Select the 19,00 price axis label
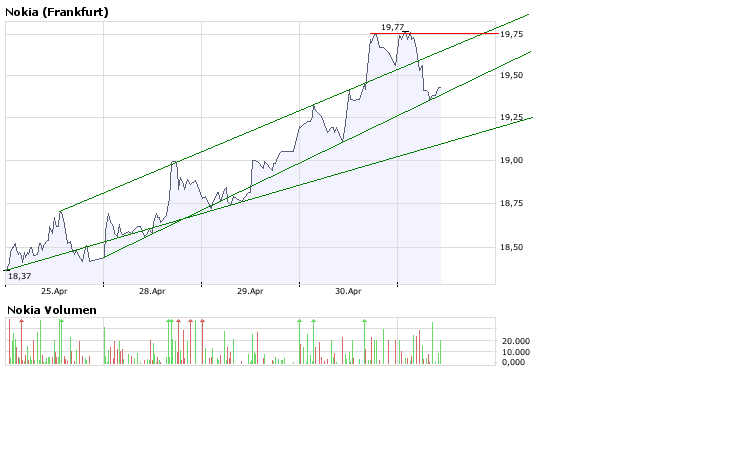738x475 pixels. tap(512, 160)
